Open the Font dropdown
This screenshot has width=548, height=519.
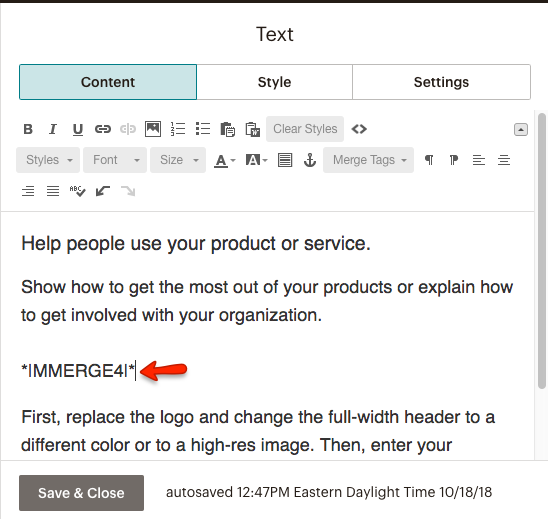pyautogui.click(x=115, y=160)
